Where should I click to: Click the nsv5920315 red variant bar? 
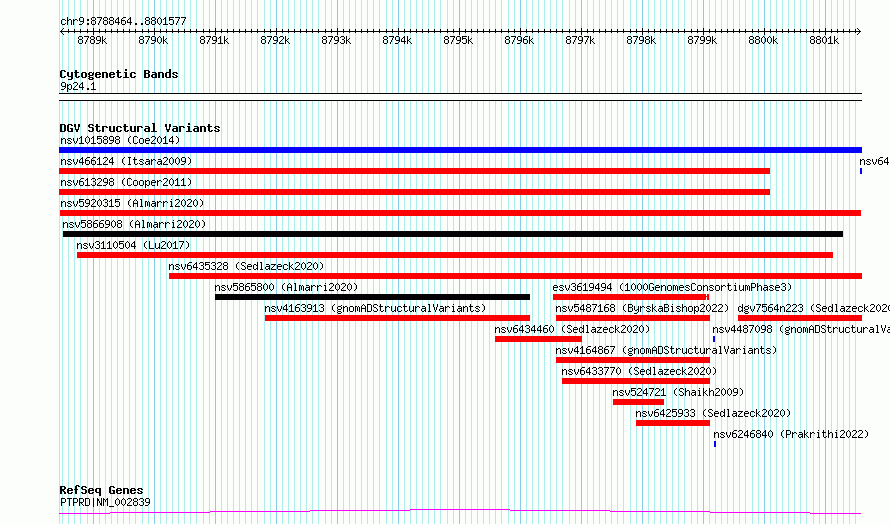[x=460, y=213]
